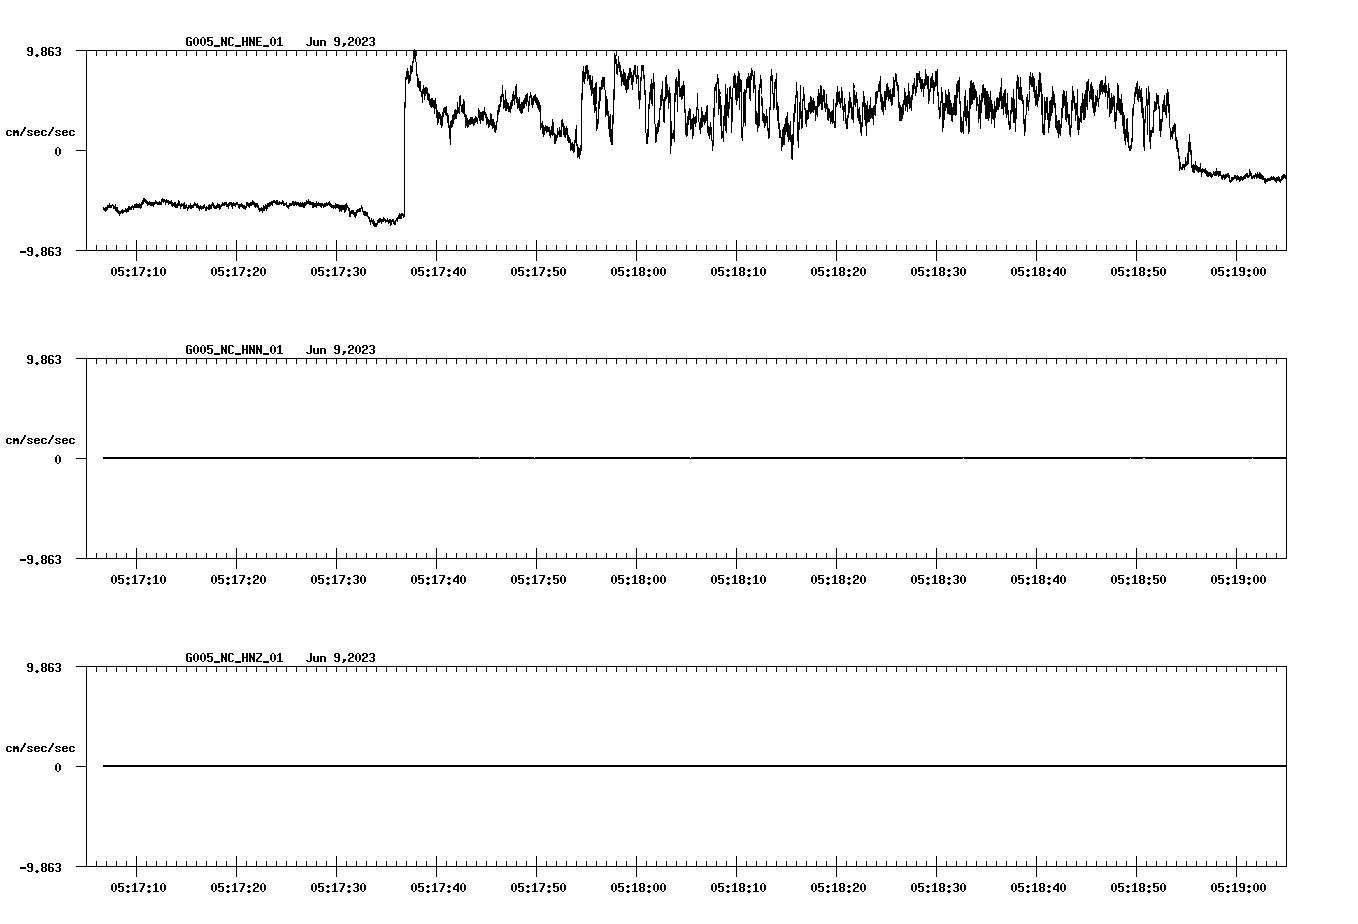This screenshot has width=1358, height=924.
Task: Click the -9.863 minimum amplitude label on bottom plot
Action: point(40,868)
